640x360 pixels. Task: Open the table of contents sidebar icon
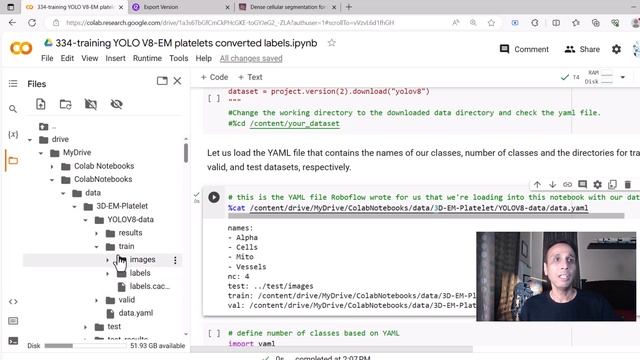(13, 84)
